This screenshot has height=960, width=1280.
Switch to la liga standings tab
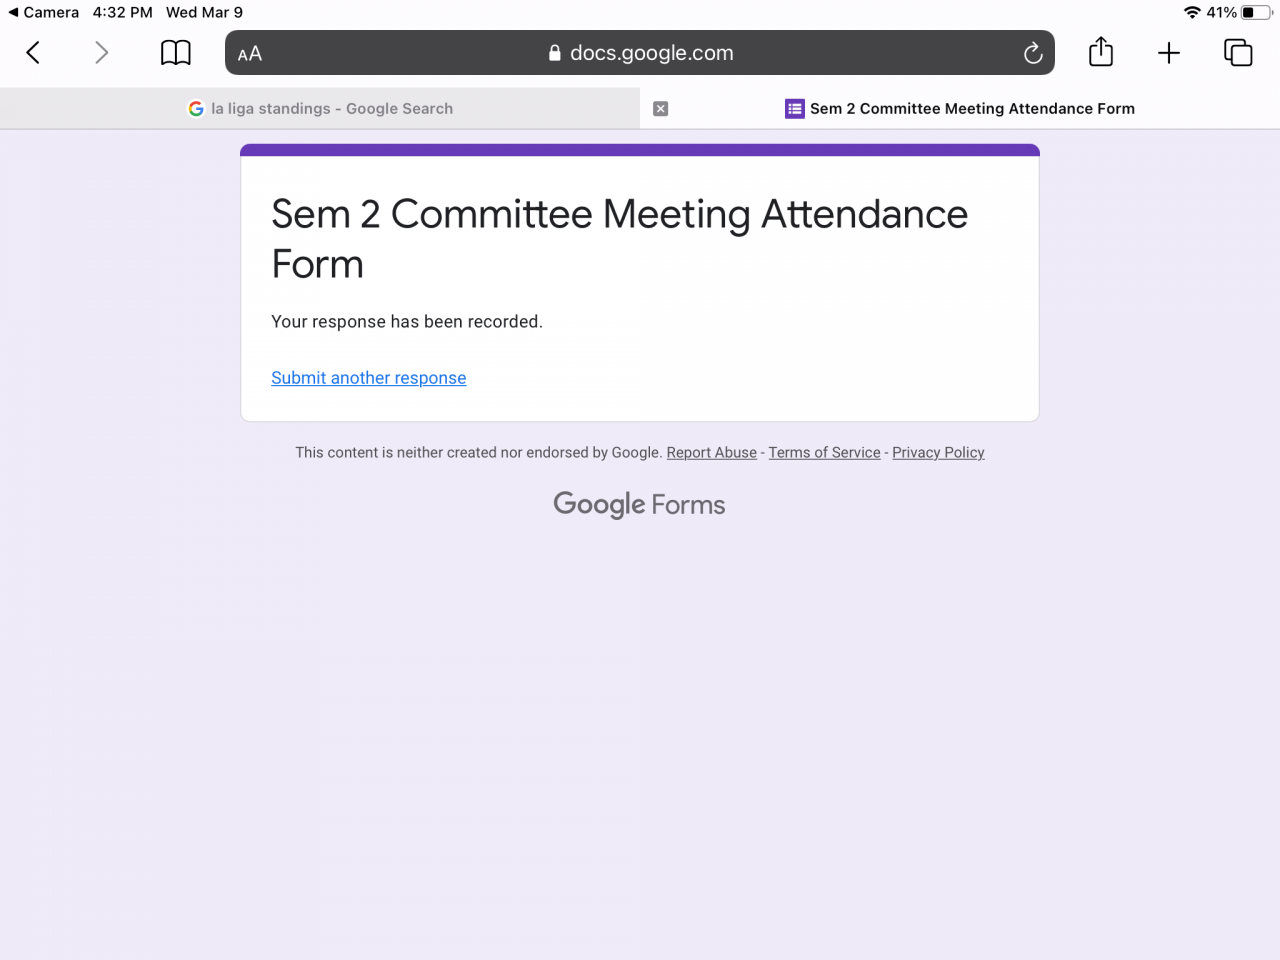click(320, 109)
